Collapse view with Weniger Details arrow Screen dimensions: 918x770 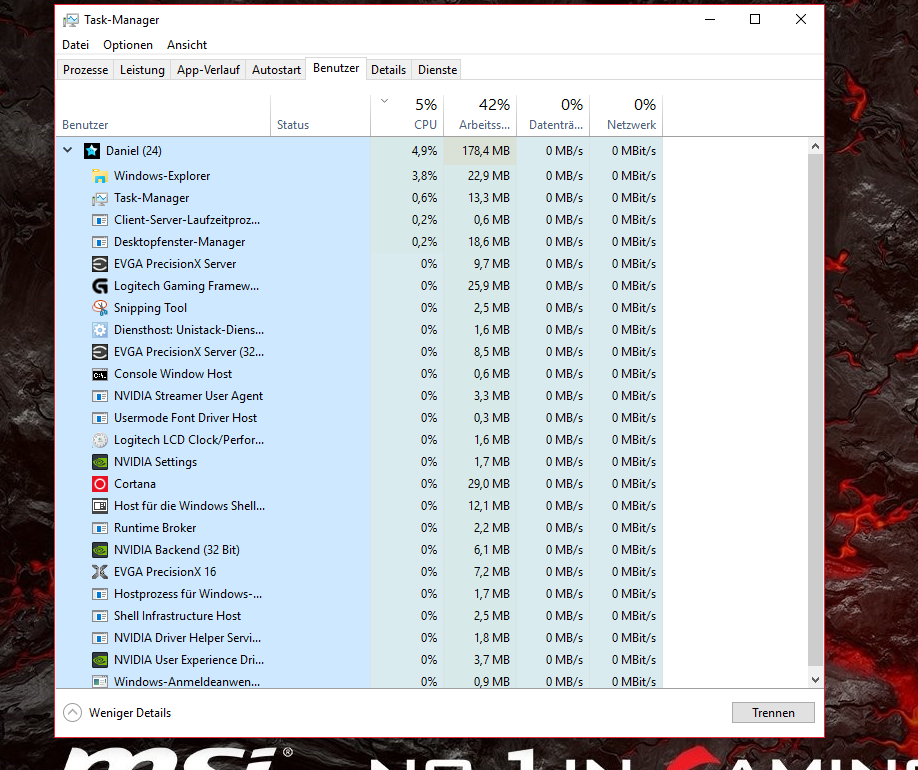[x=73, y=713]
